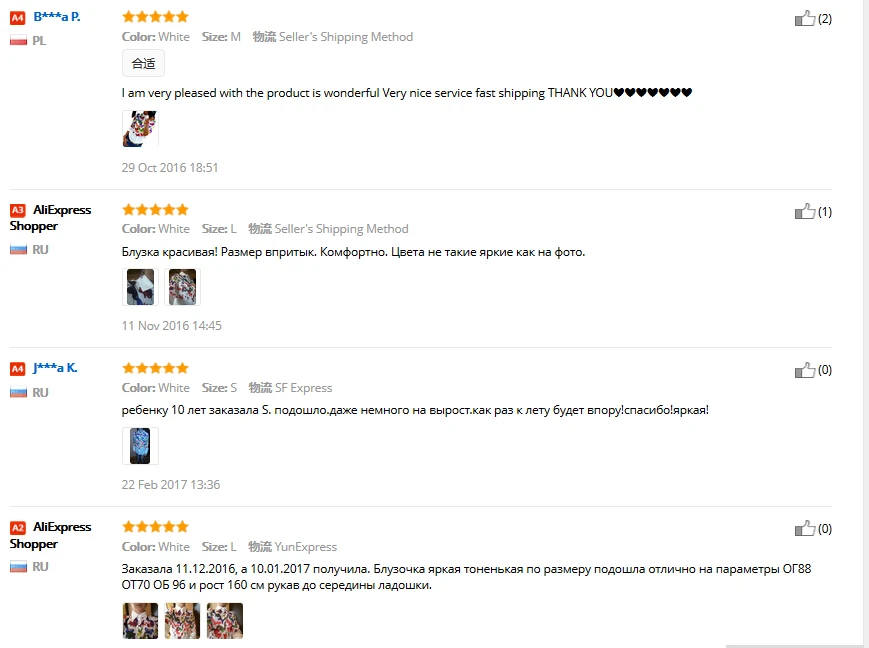The width and height of the screenshot is (869, 648).
Task: Open second photo in the 11 Nov review
Action: [182, 287]
